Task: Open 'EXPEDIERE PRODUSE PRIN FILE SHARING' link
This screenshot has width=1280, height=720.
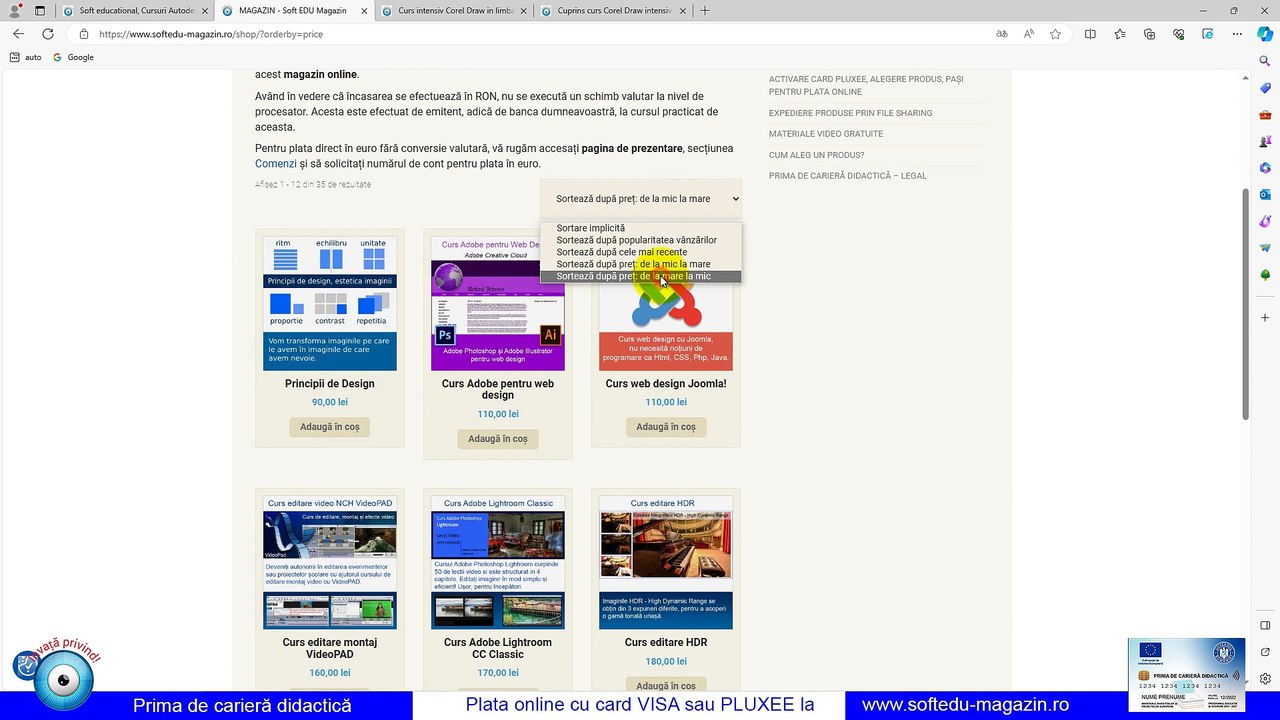Action: coord(850,113)
